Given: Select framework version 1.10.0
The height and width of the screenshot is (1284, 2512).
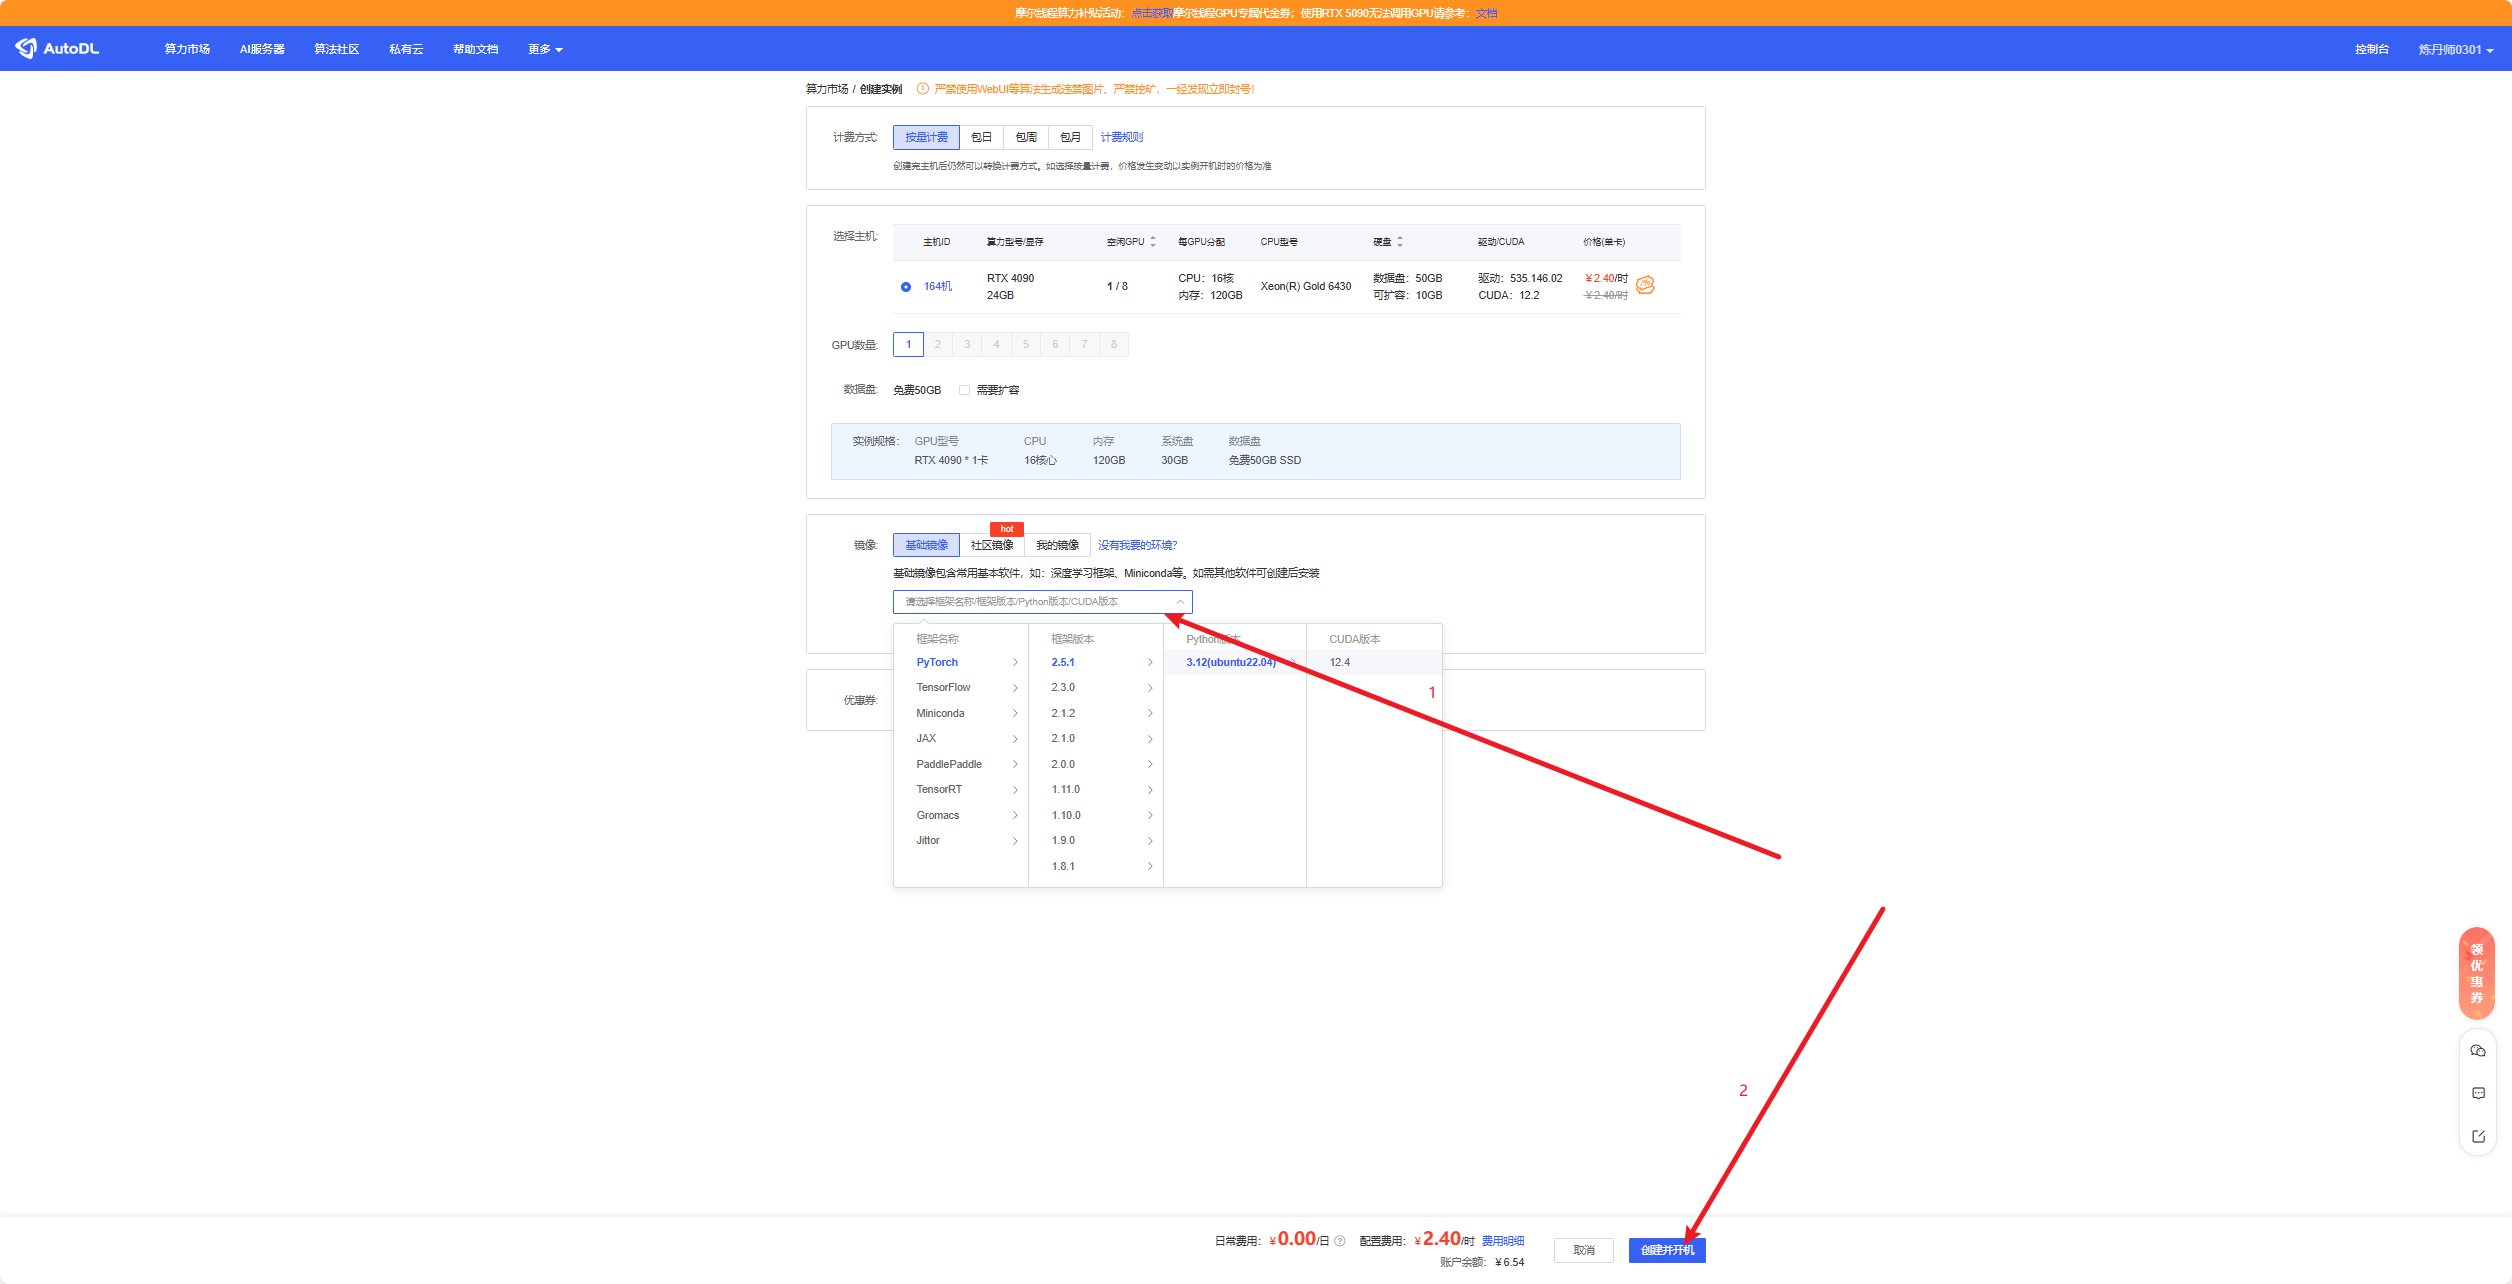Looking at the screenshot, I should tap(1096, 815).
